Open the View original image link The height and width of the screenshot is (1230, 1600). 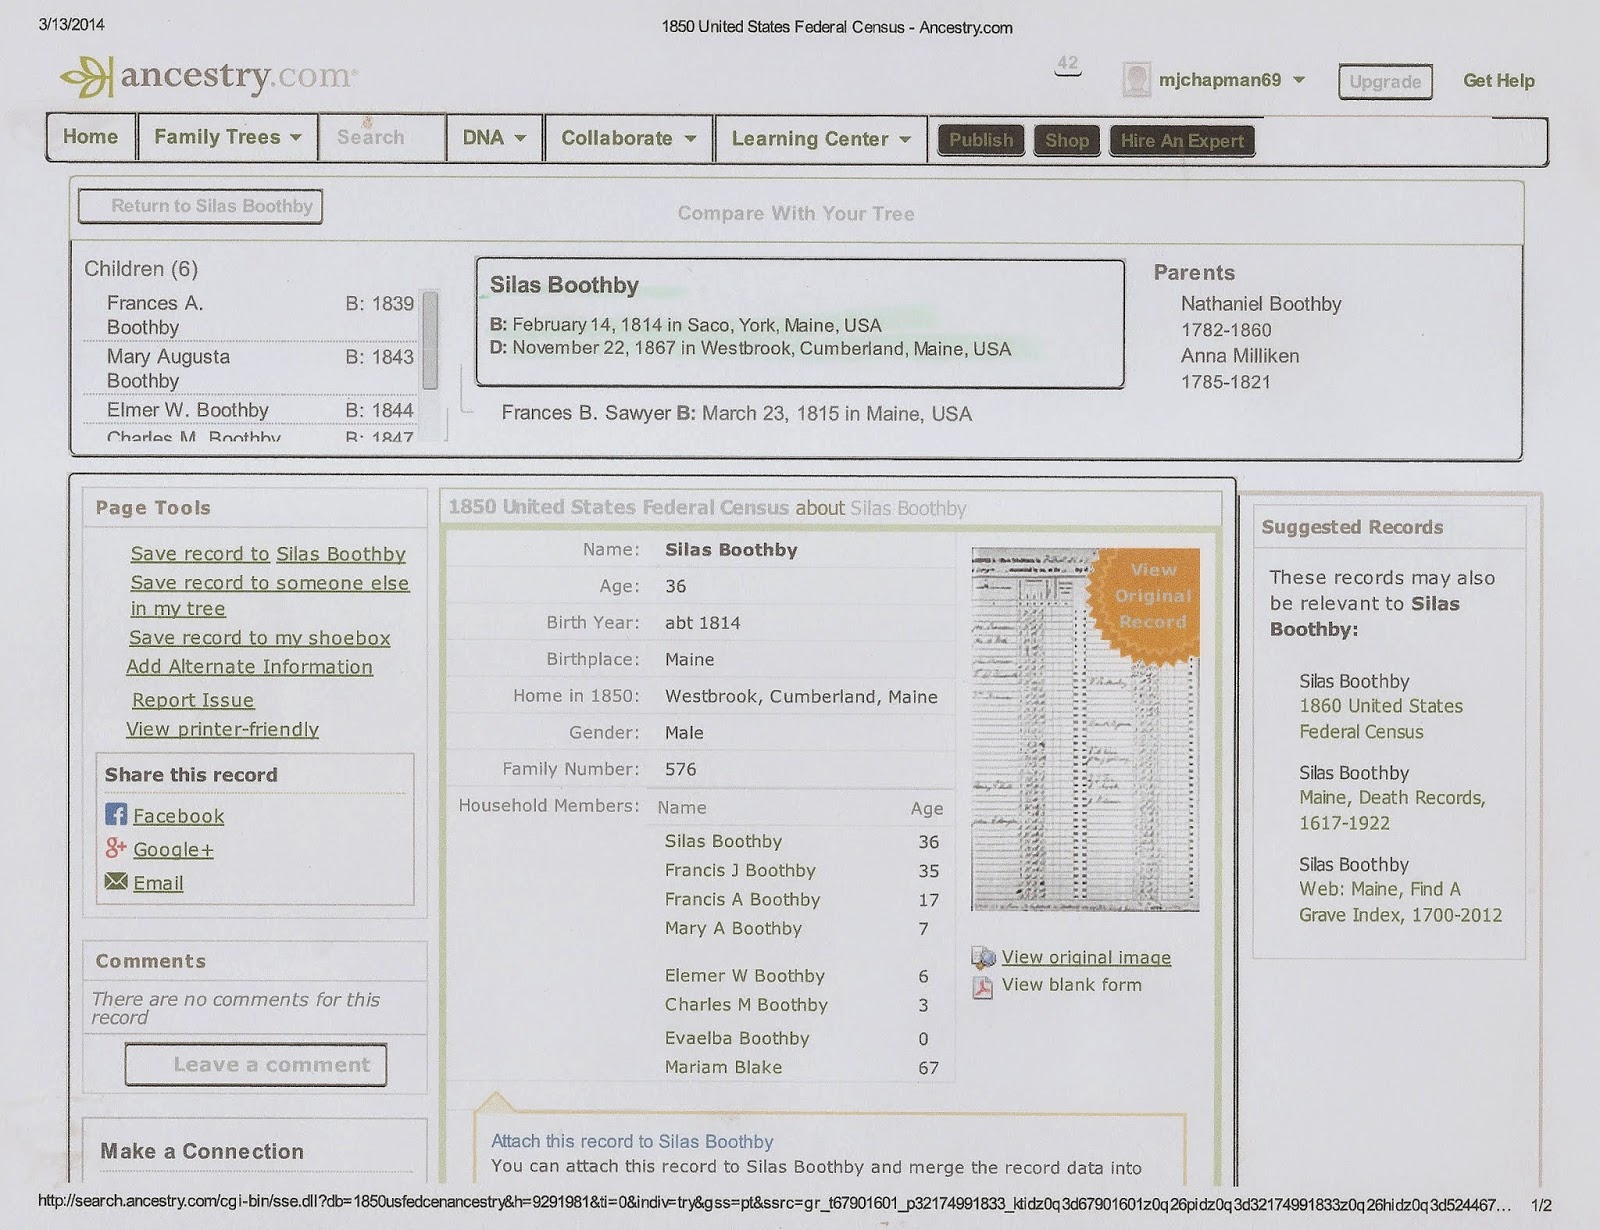(x=1086, y=957)
